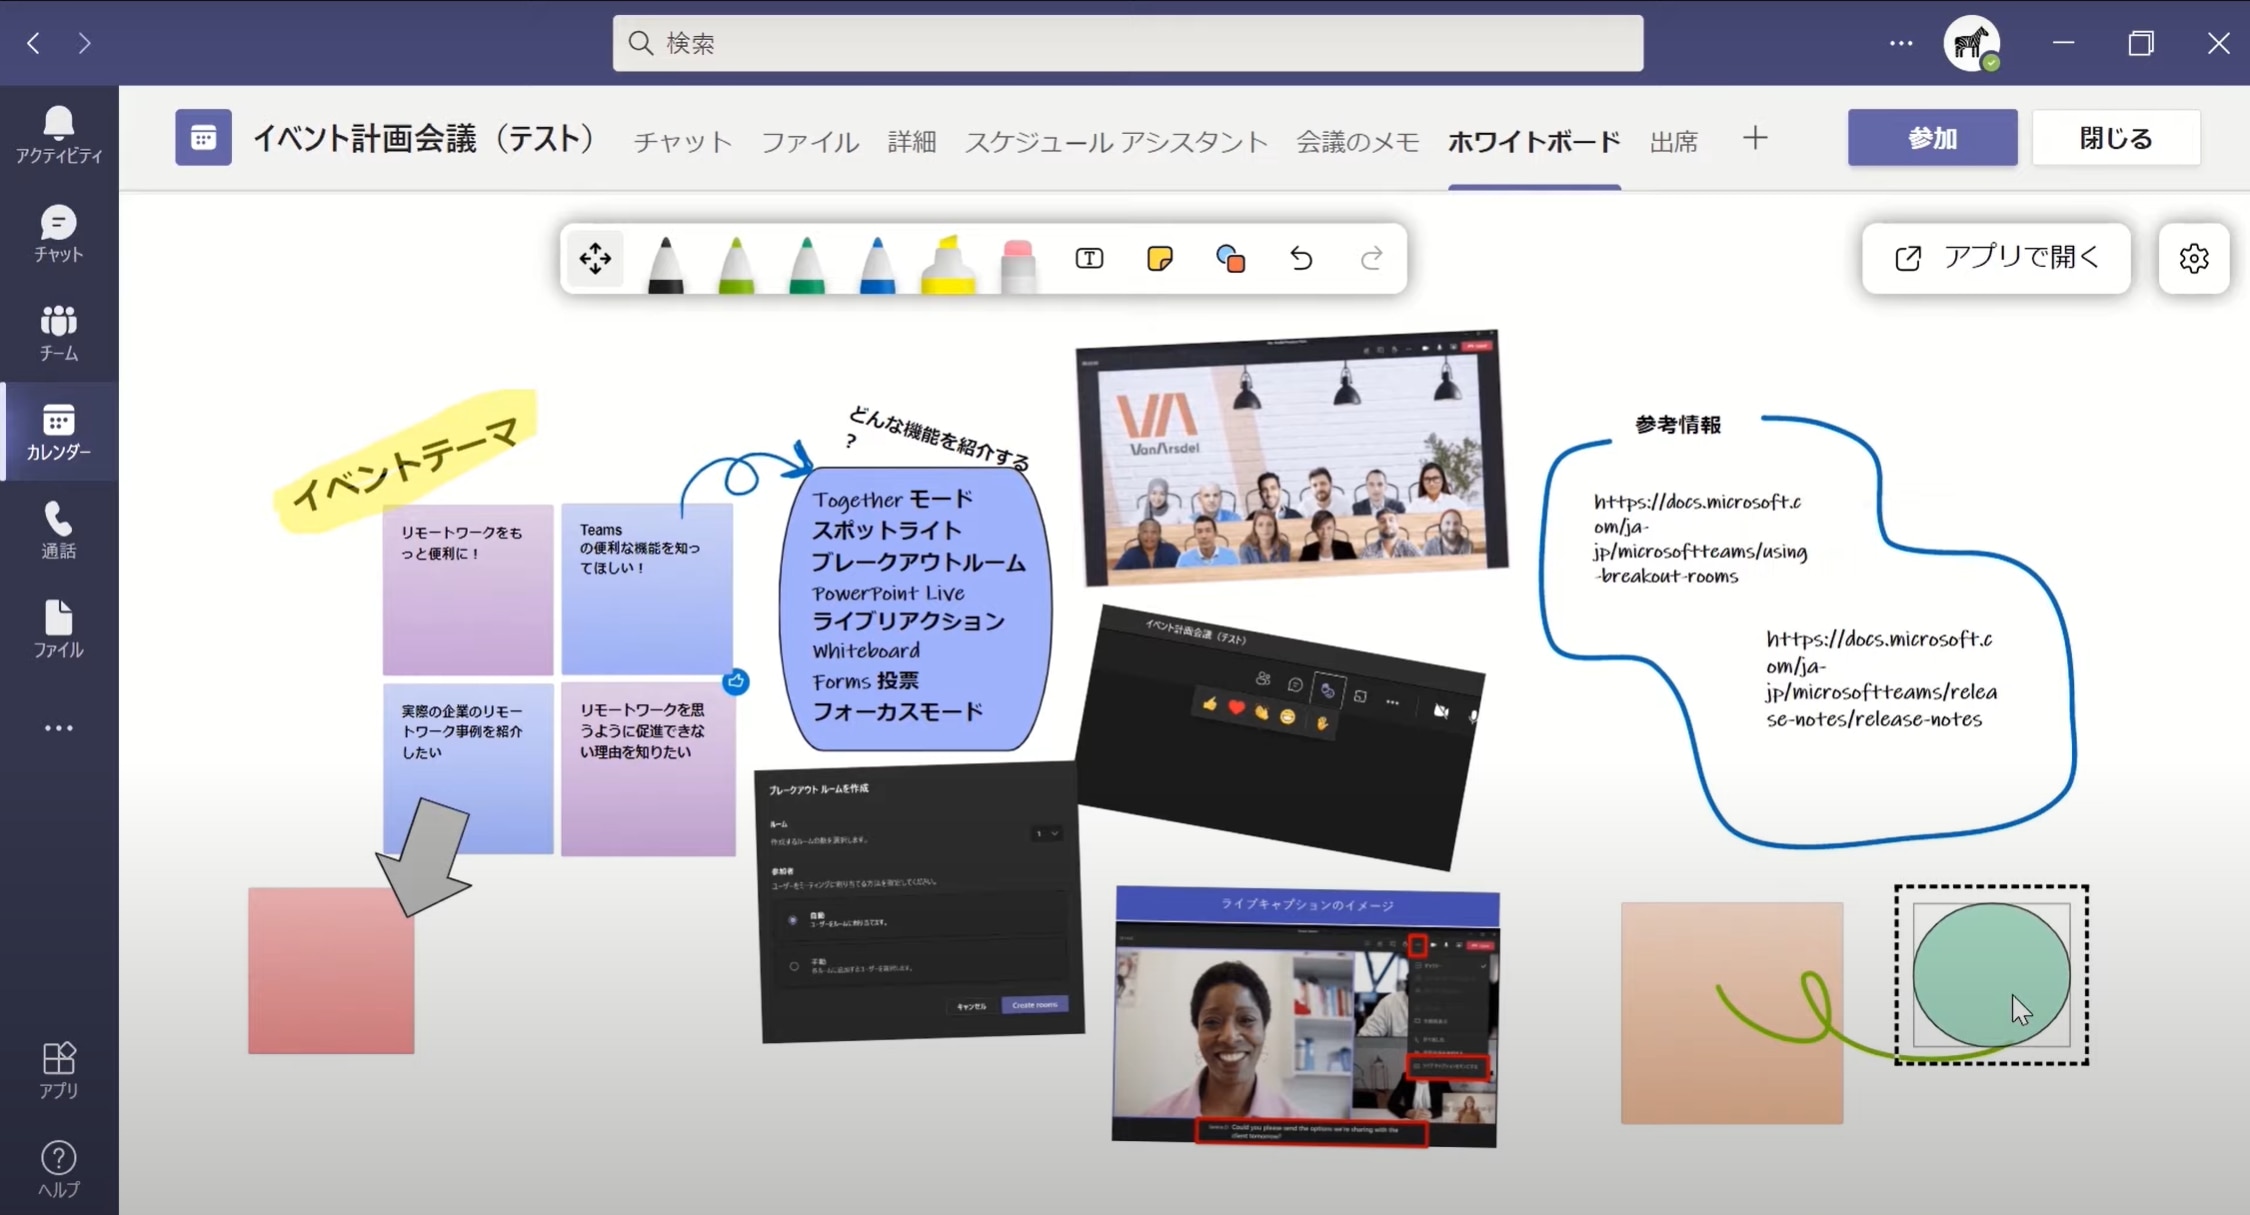
Task: Choose the pink eraser tool
Action: 1017,264
